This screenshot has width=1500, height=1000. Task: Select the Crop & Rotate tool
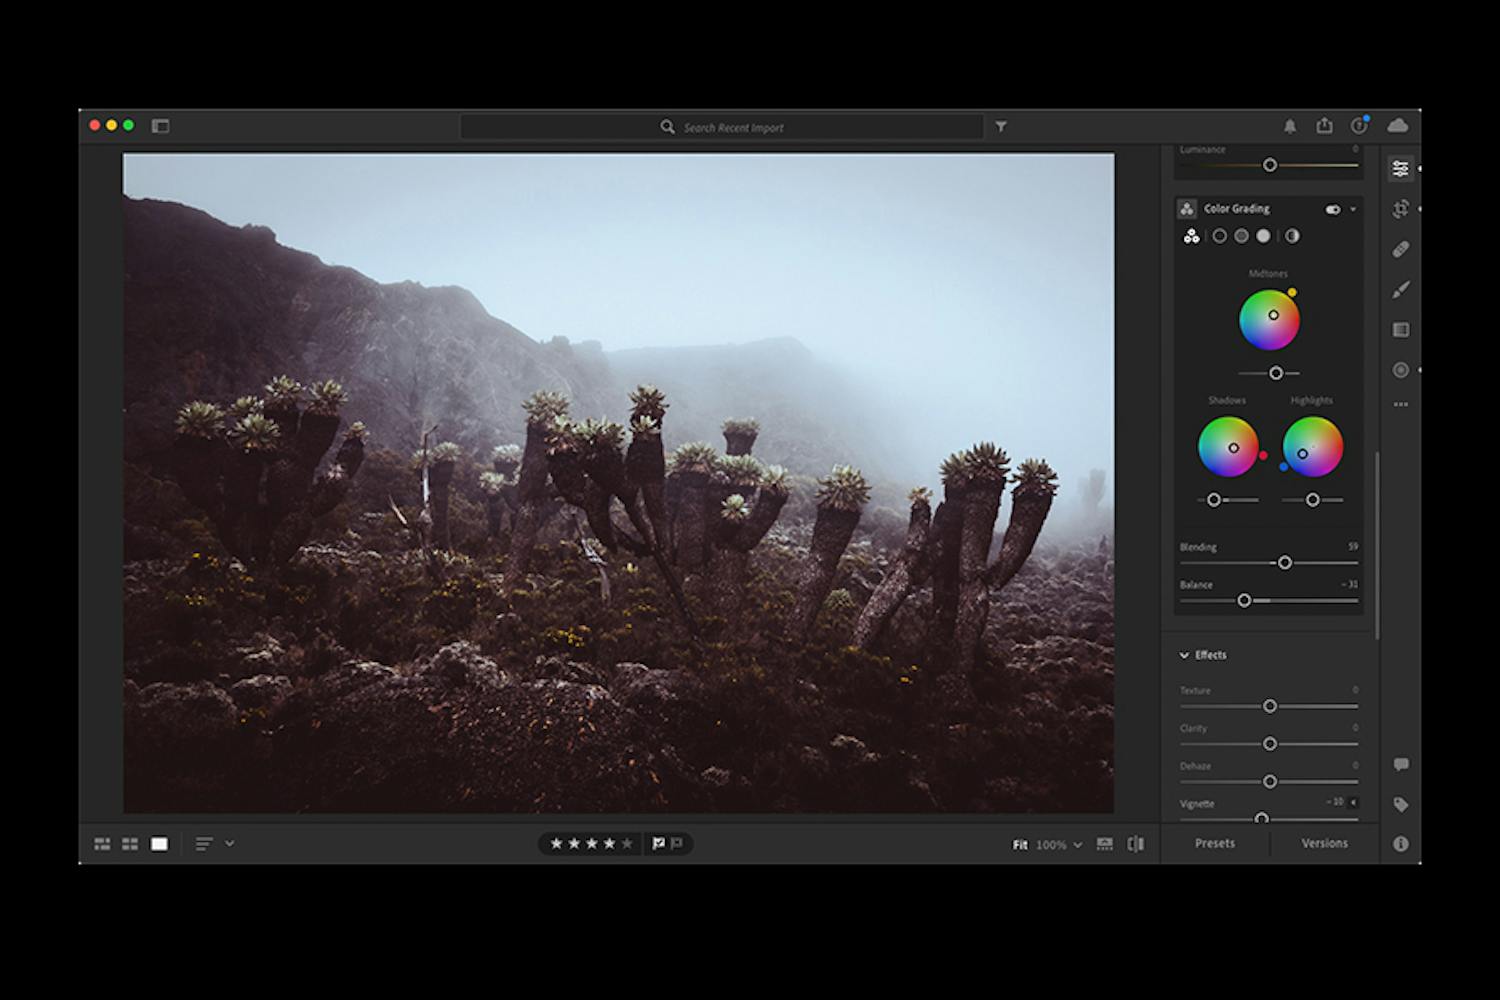point(1401,208)
